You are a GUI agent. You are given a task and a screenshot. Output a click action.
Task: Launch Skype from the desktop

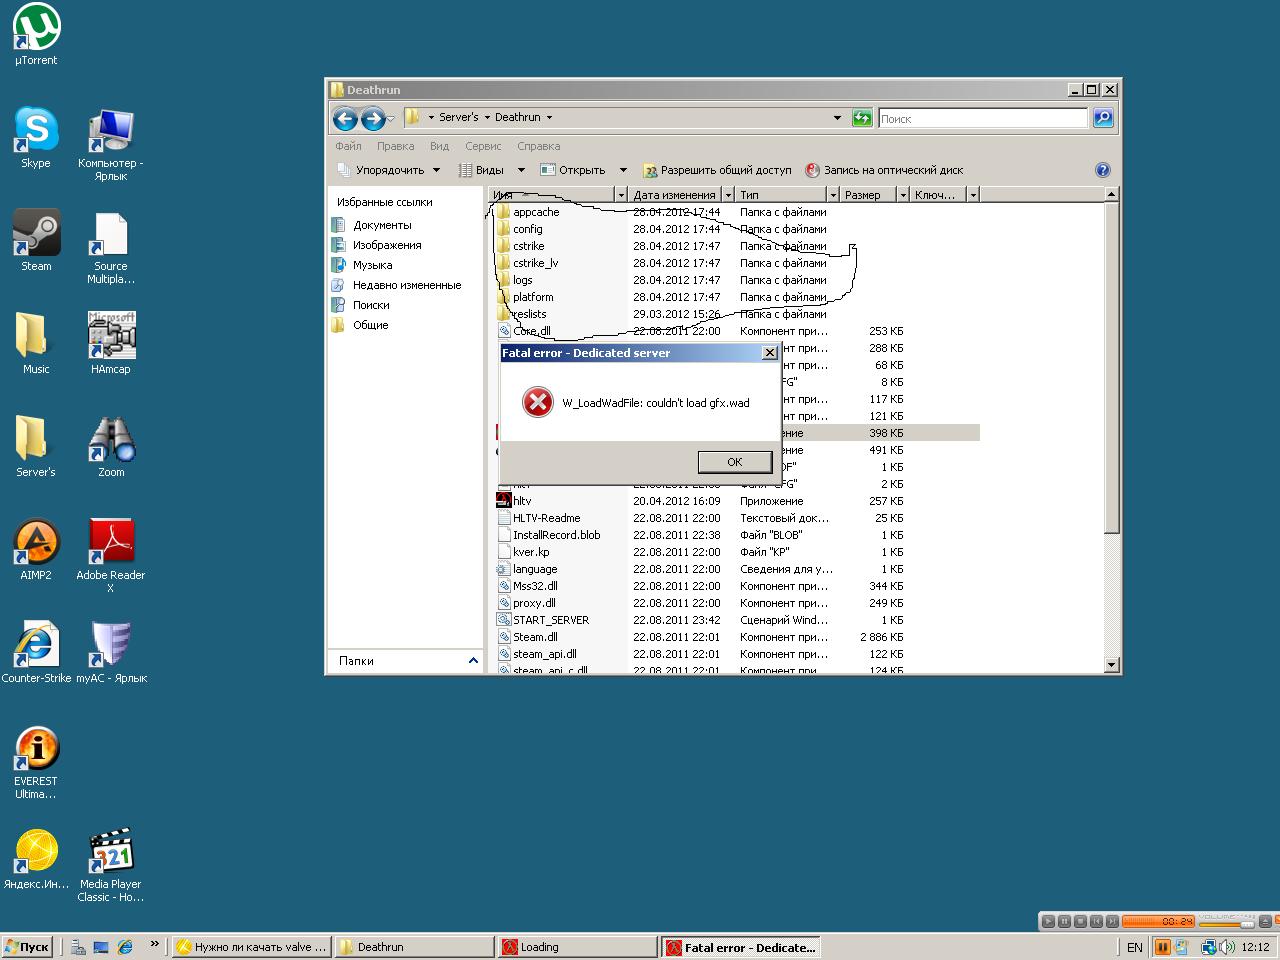(x=36, y=138)
